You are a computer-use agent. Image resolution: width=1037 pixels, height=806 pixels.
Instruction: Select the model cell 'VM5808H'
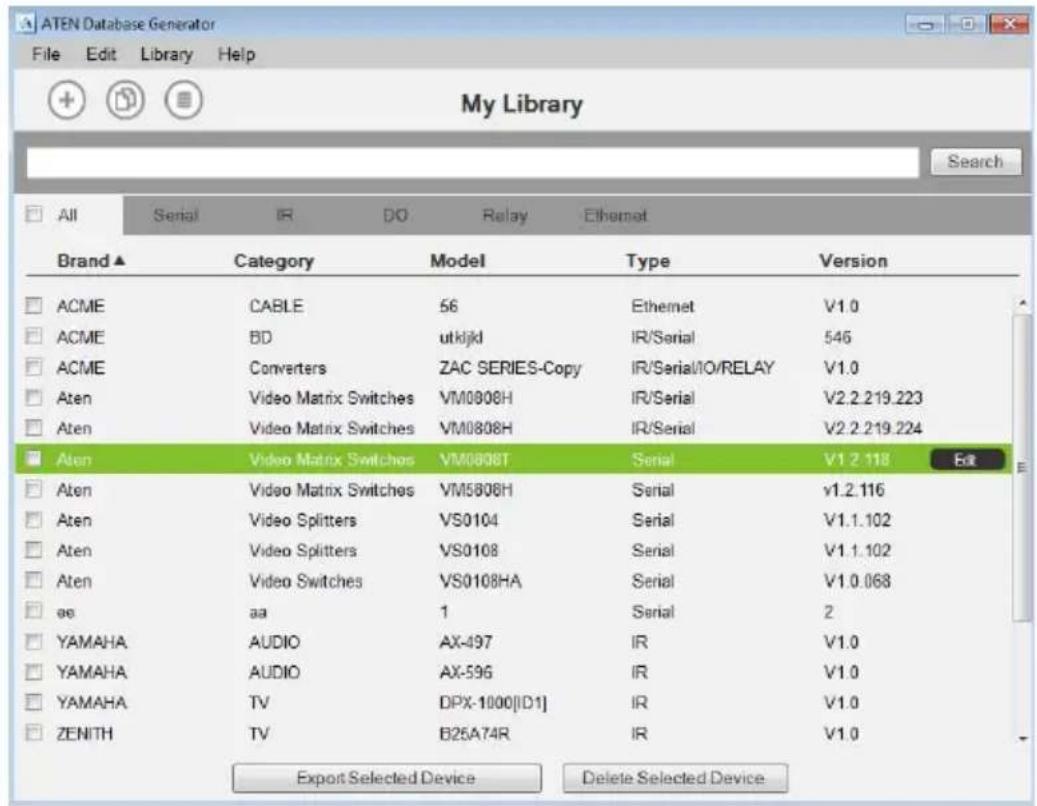pos(476,490)
